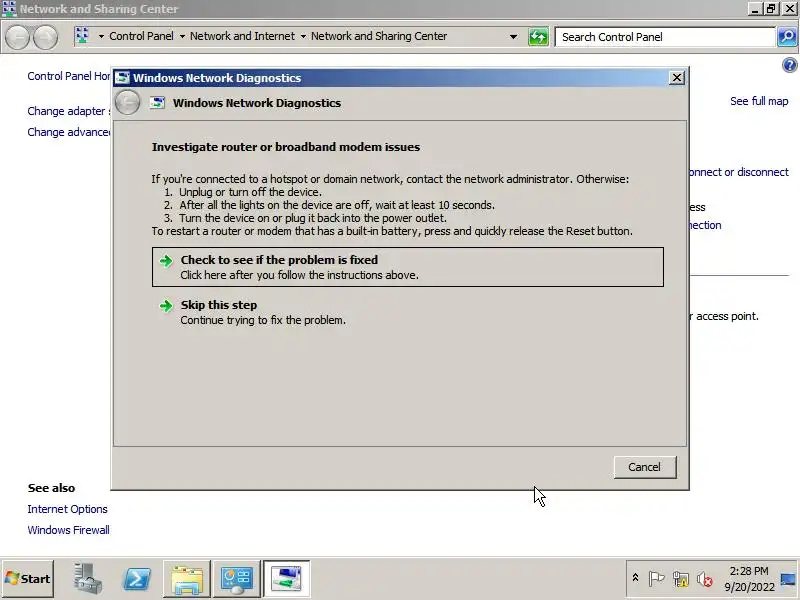Select Network and Sharing Center breadcrumb
Viewport: 800px width, 600px height.
tap(379, 36)
